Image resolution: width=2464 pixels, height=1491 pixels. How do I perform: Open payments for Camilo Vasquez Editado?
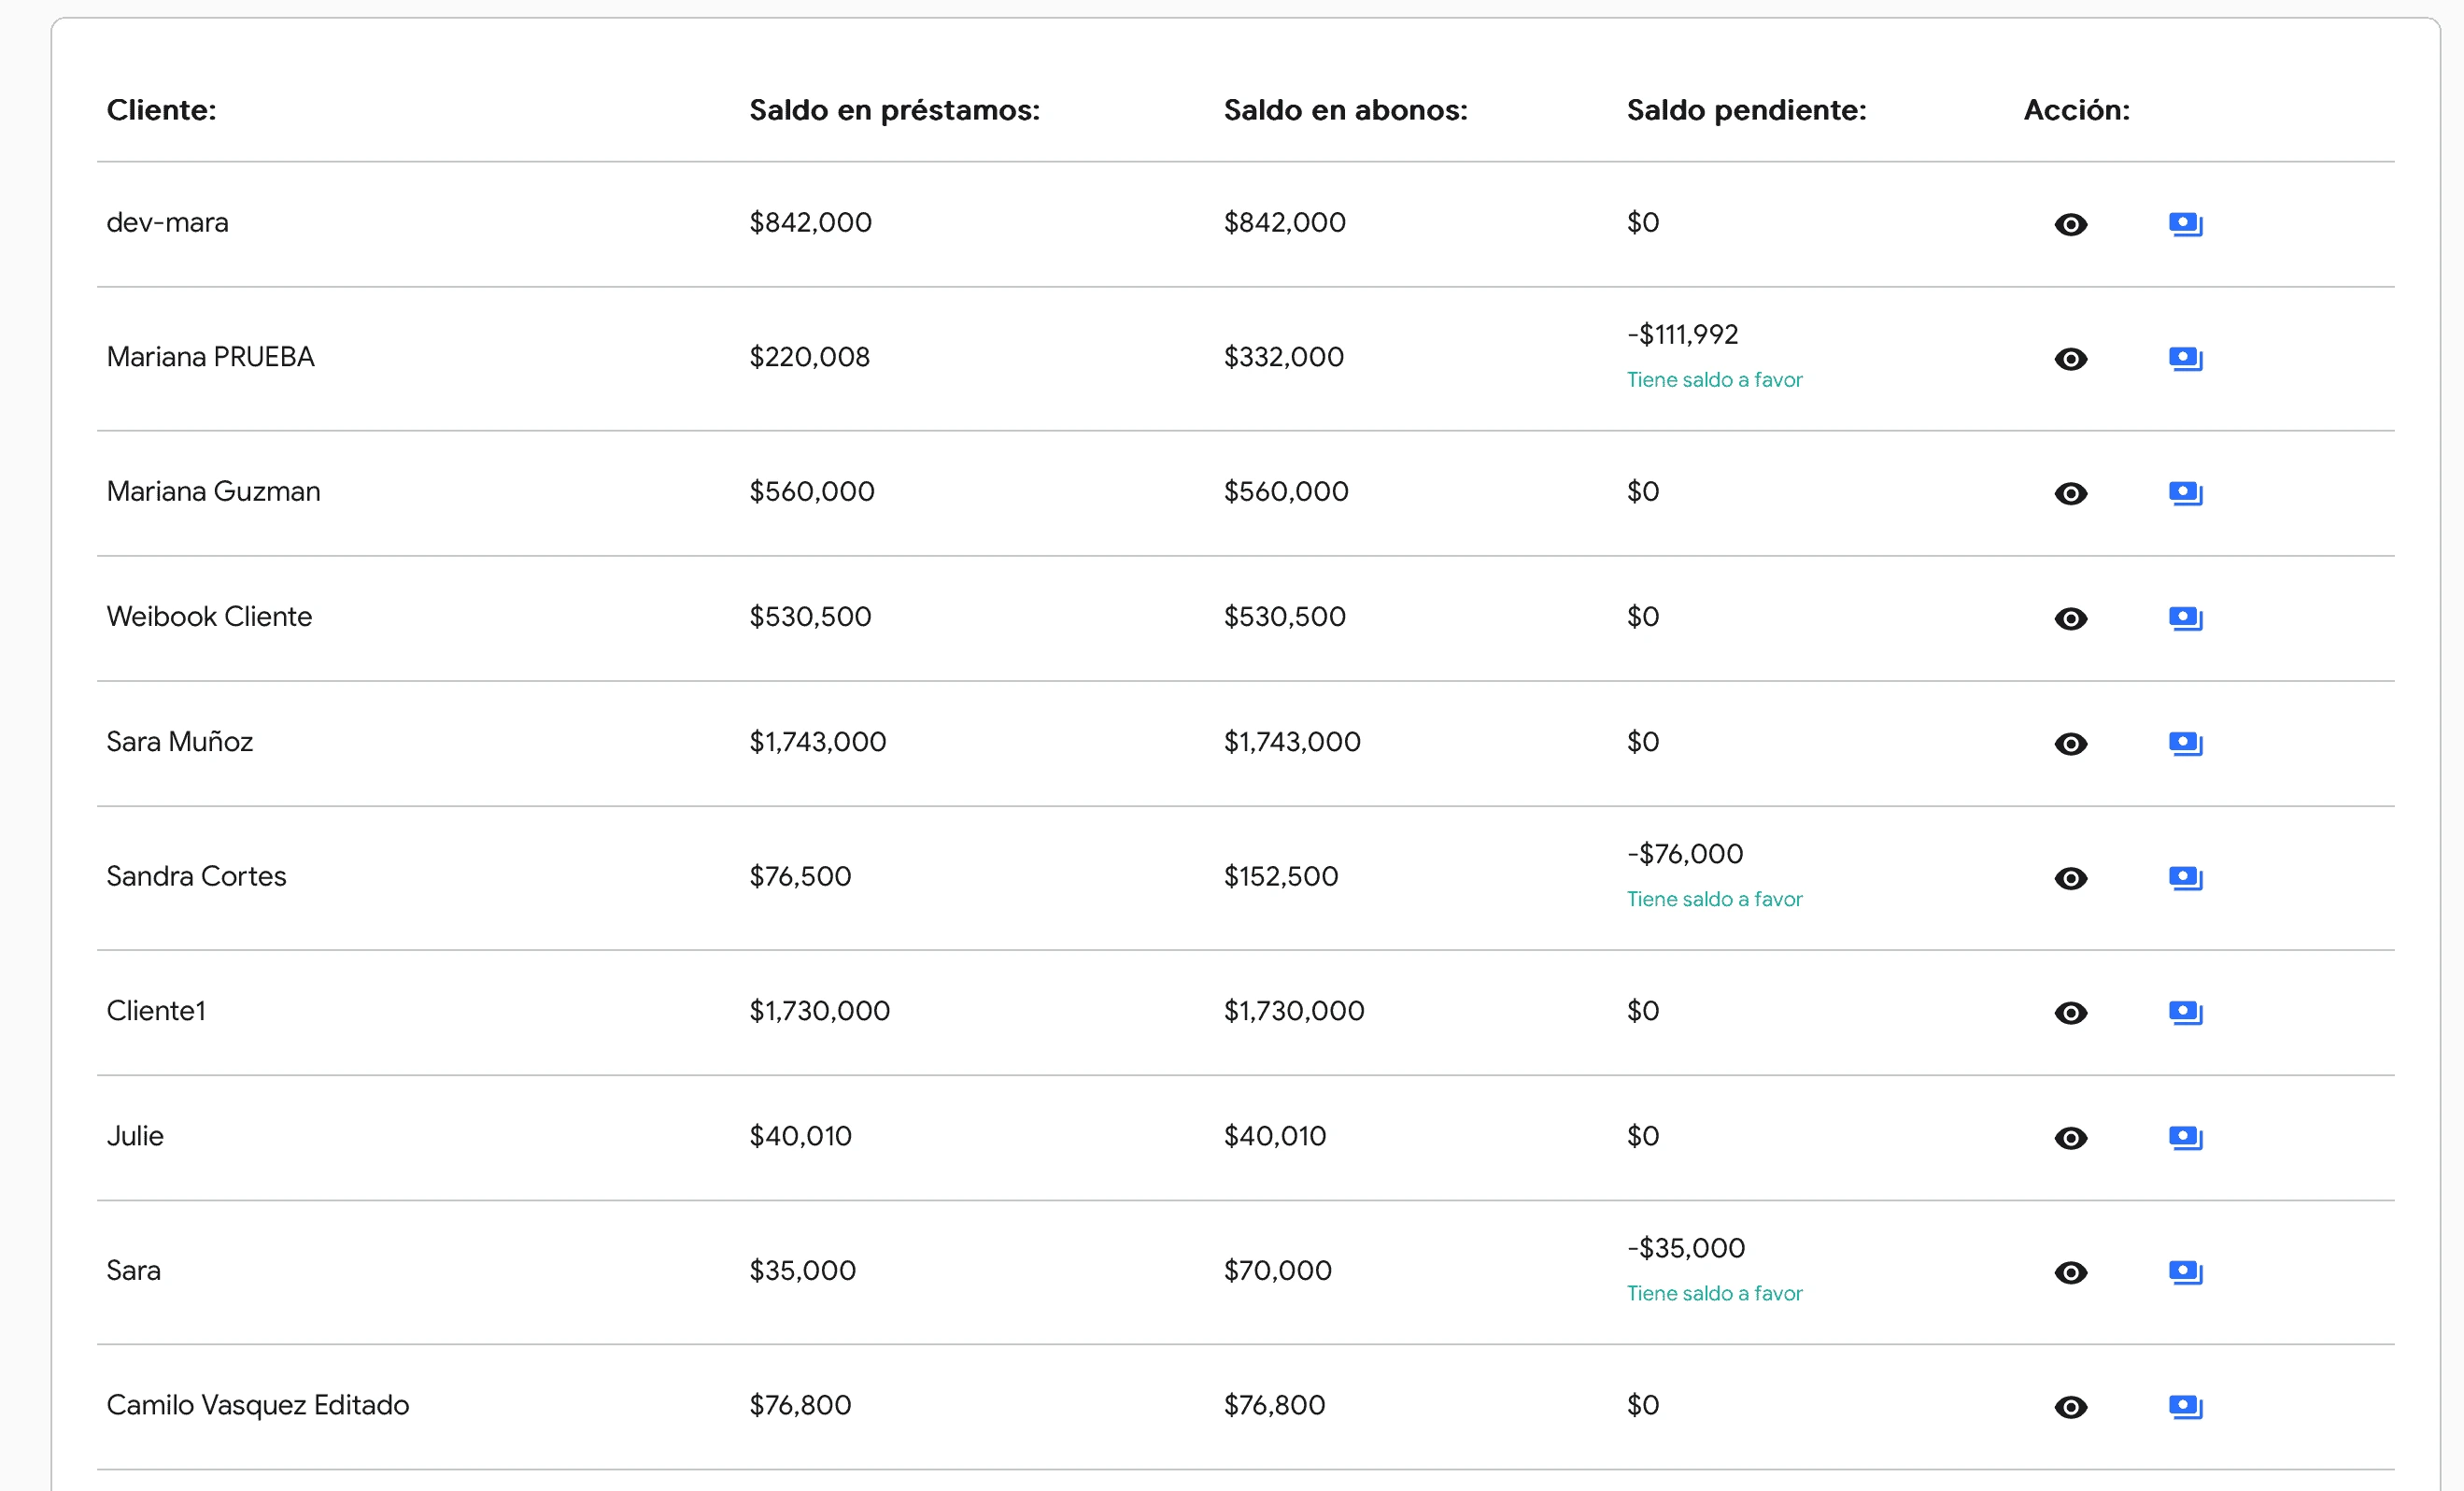[x=2185, y=1406]
